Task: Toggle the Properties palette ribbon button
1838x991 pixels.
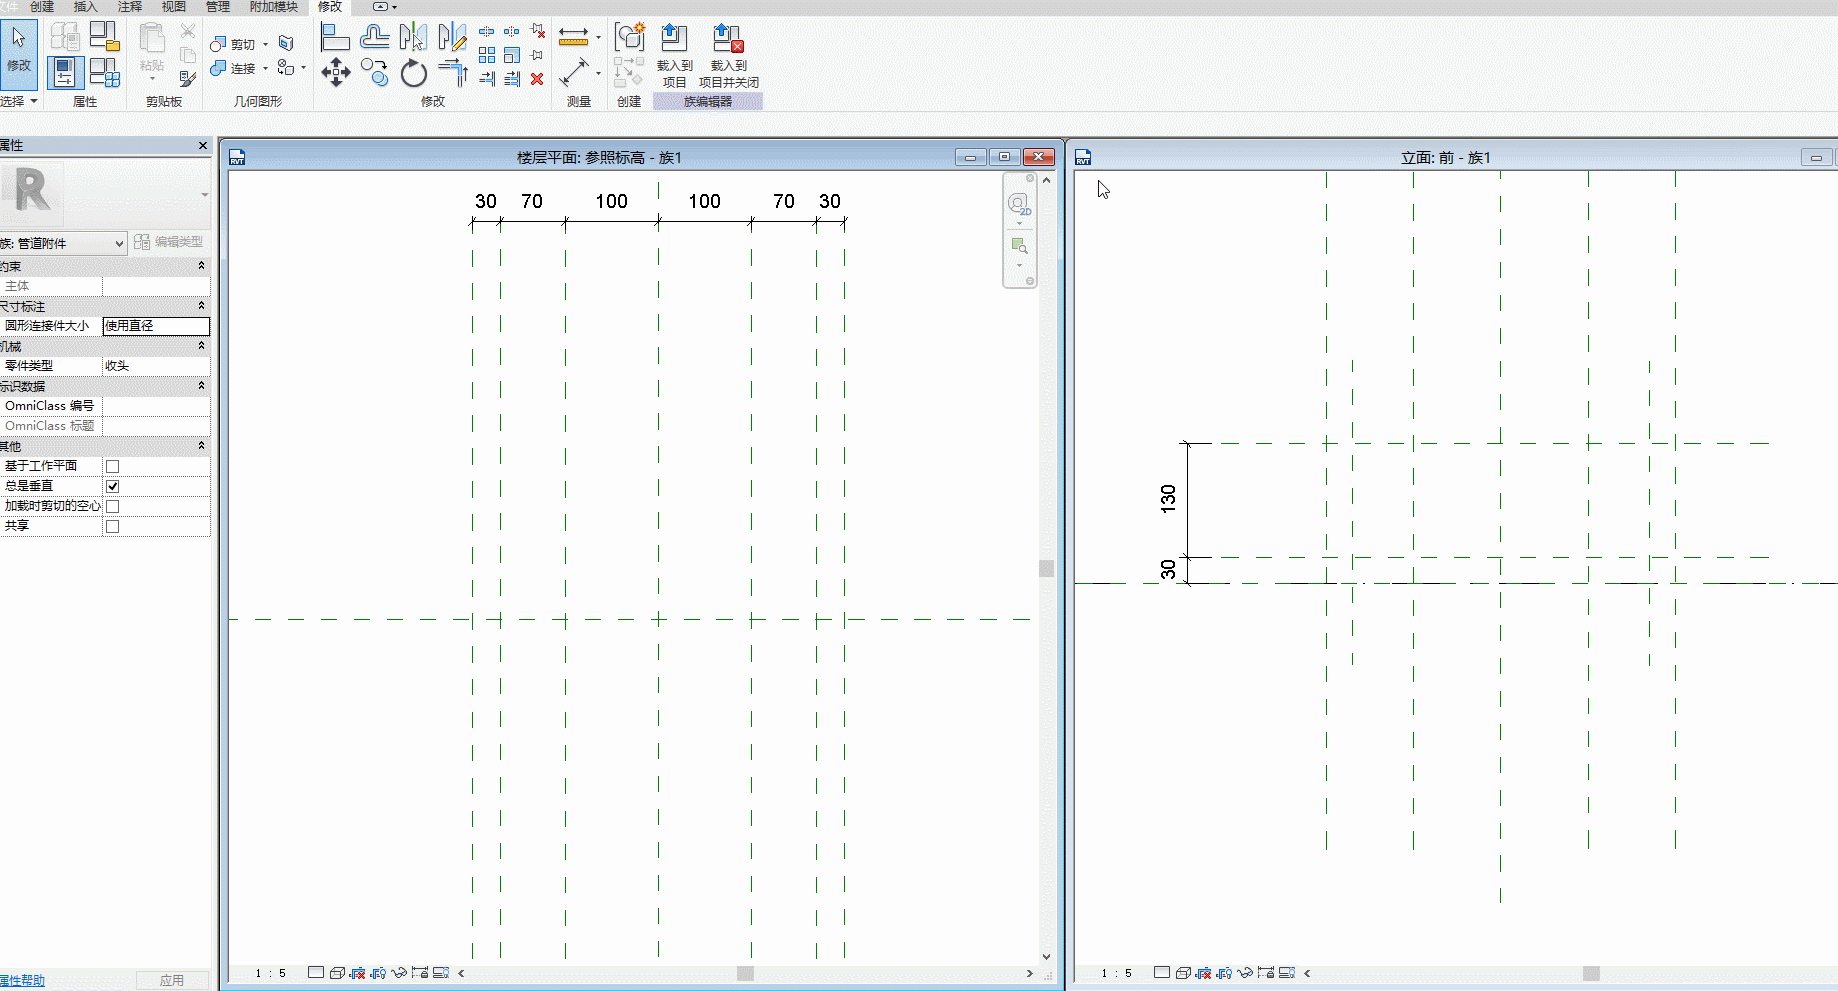Action: pyautogui.click(x=65, y=72)
